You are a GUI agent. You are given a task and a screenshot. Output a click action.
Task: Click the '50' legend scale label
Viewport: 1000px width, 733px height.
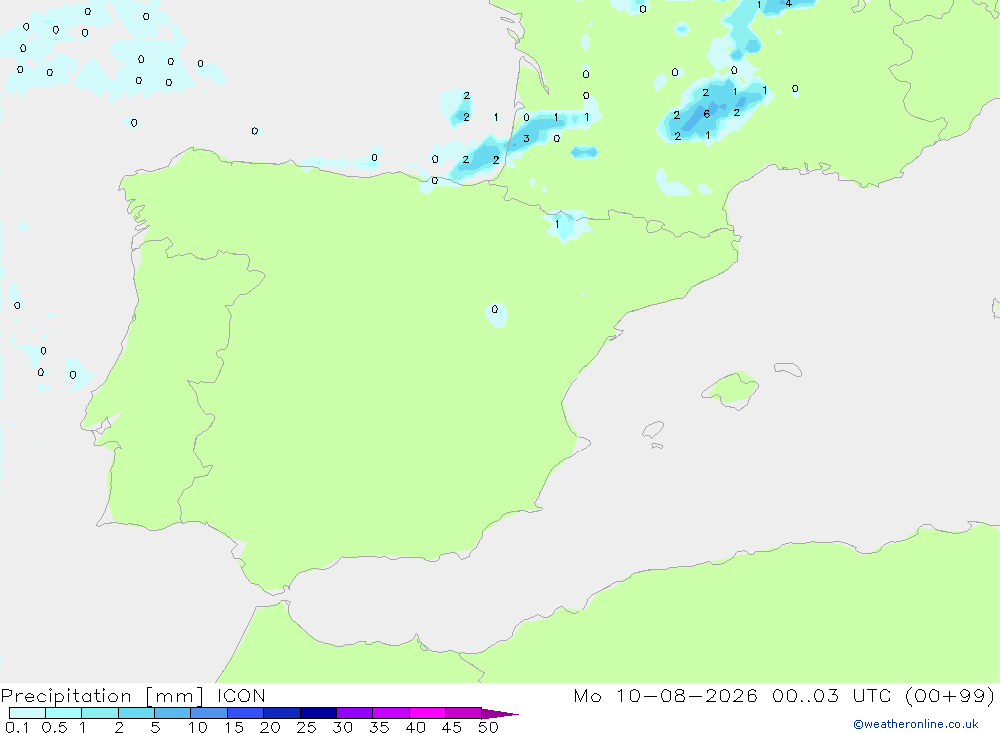coord(488,727)
